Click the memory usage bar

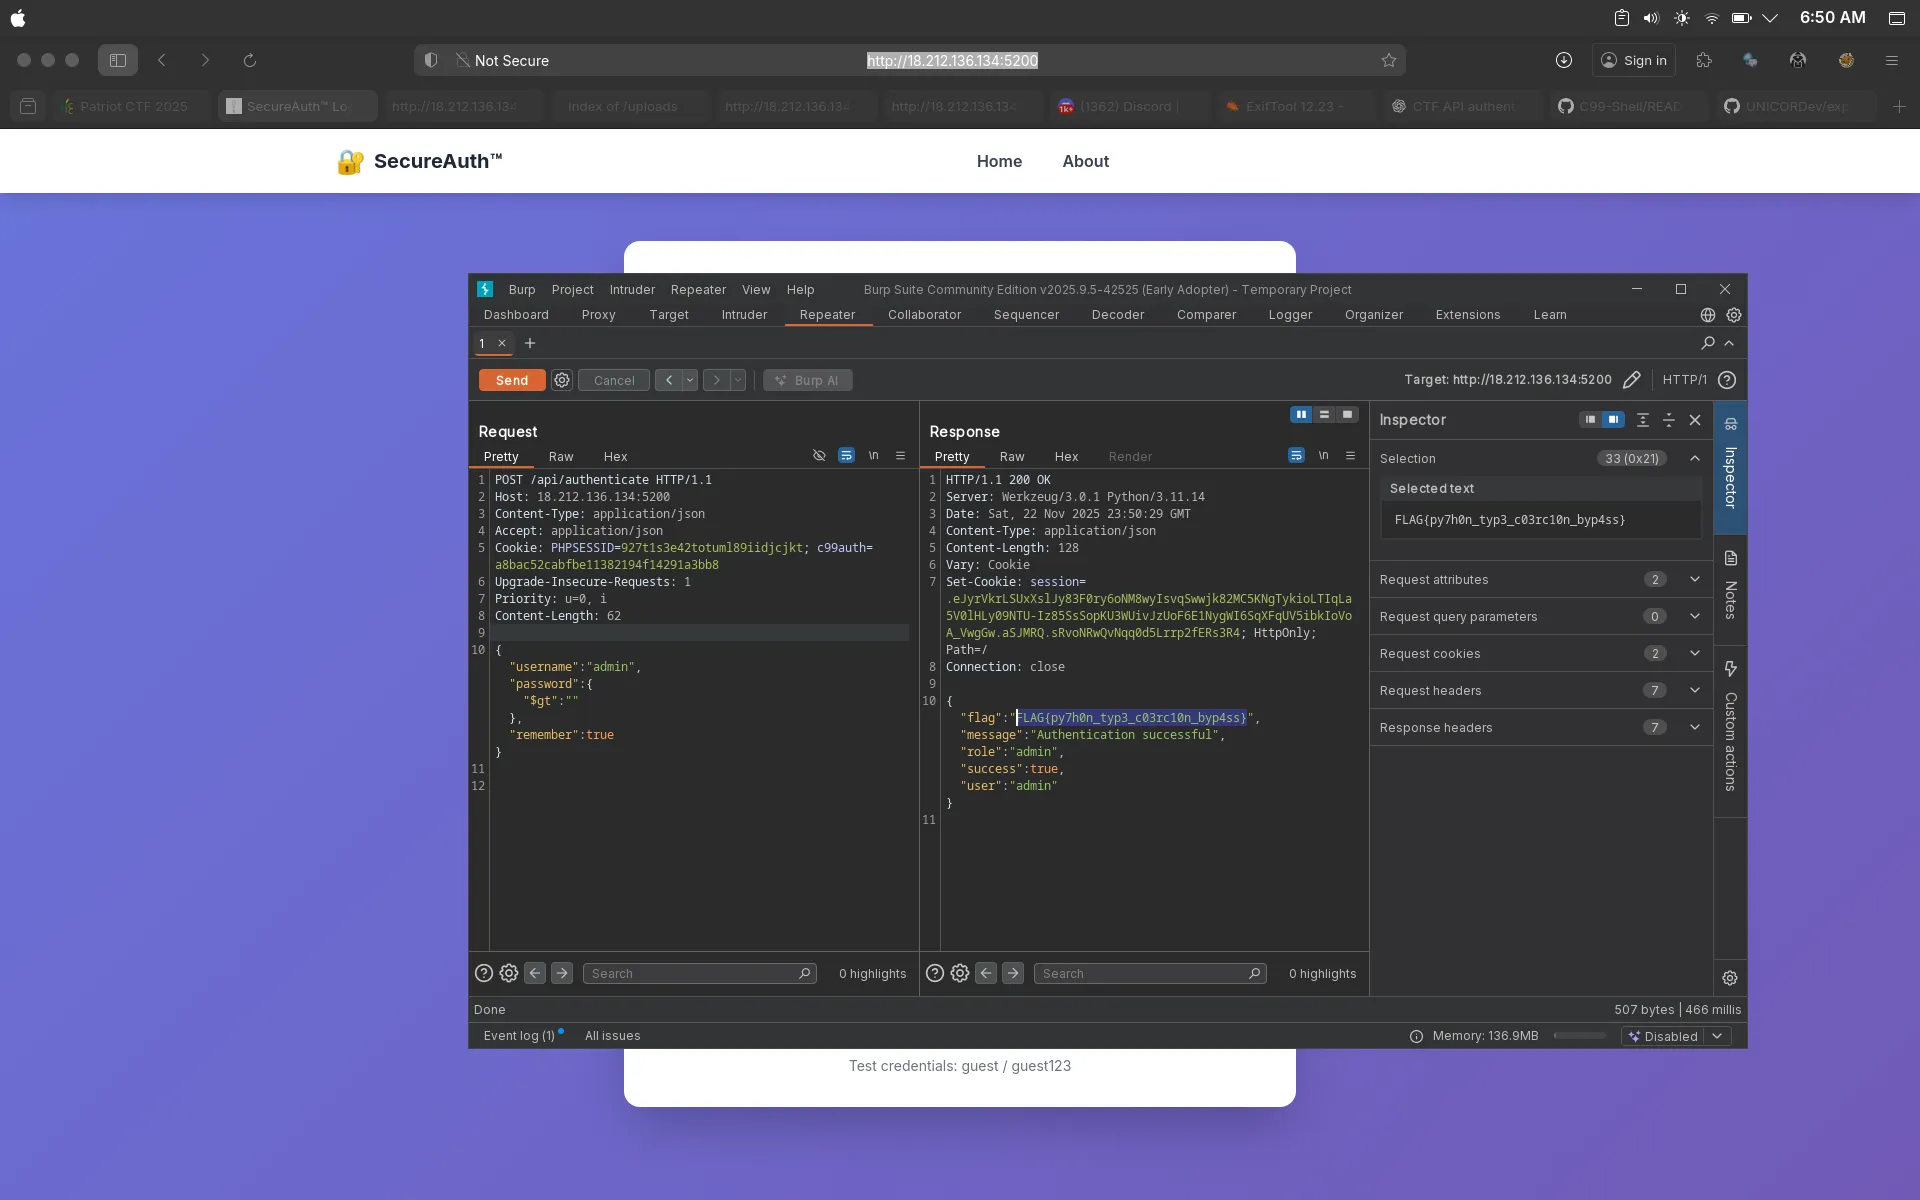click(1580, 1036)
